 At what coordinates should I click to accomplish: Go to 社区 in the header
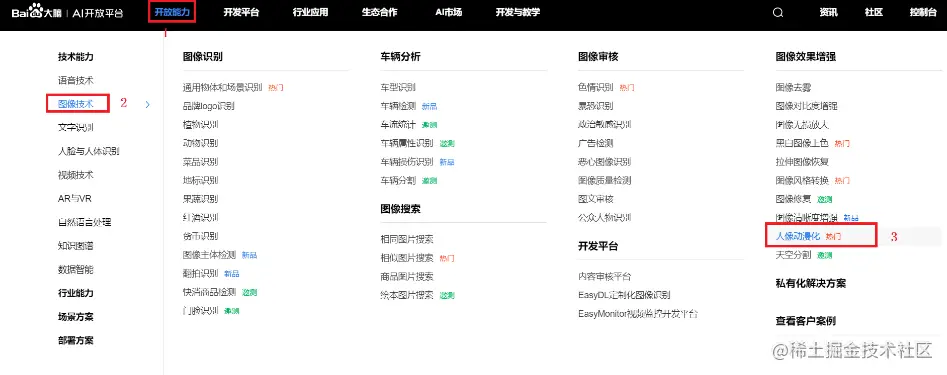pyautogui.click(x=874, y=12)
